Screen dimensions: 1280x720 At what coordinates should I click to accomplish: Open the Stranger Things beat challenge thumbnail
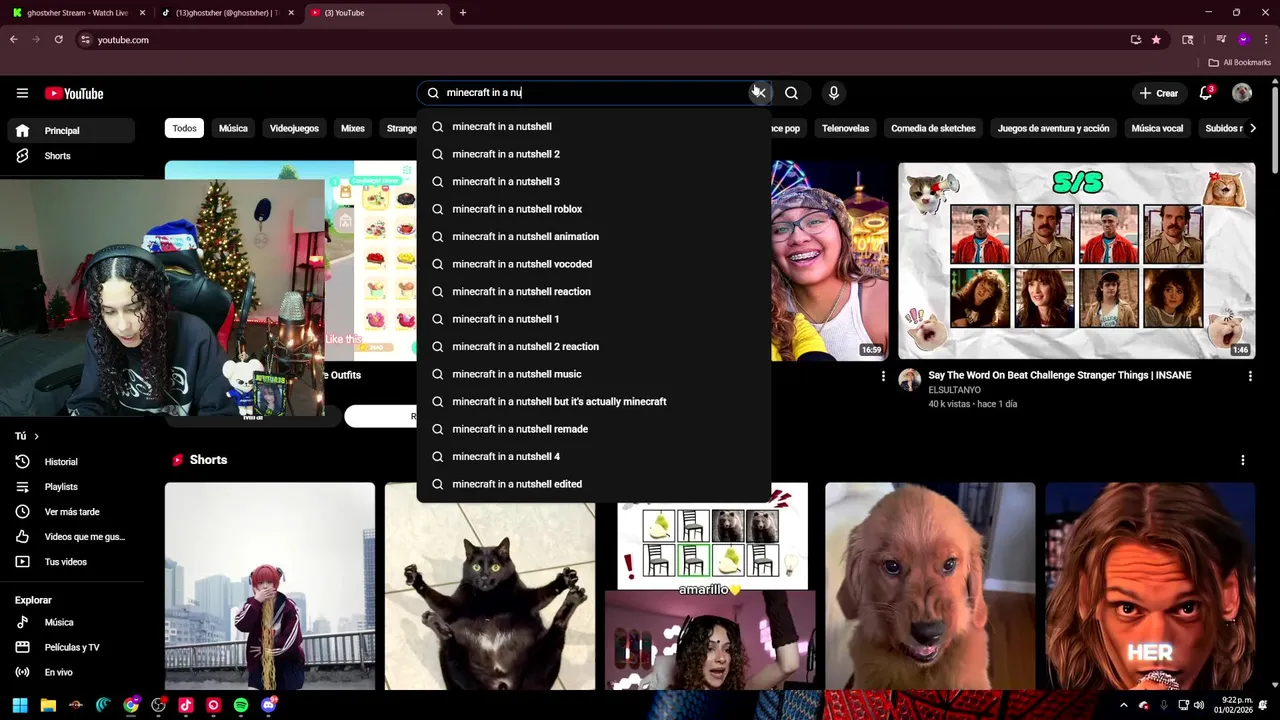coord(1076,260)
